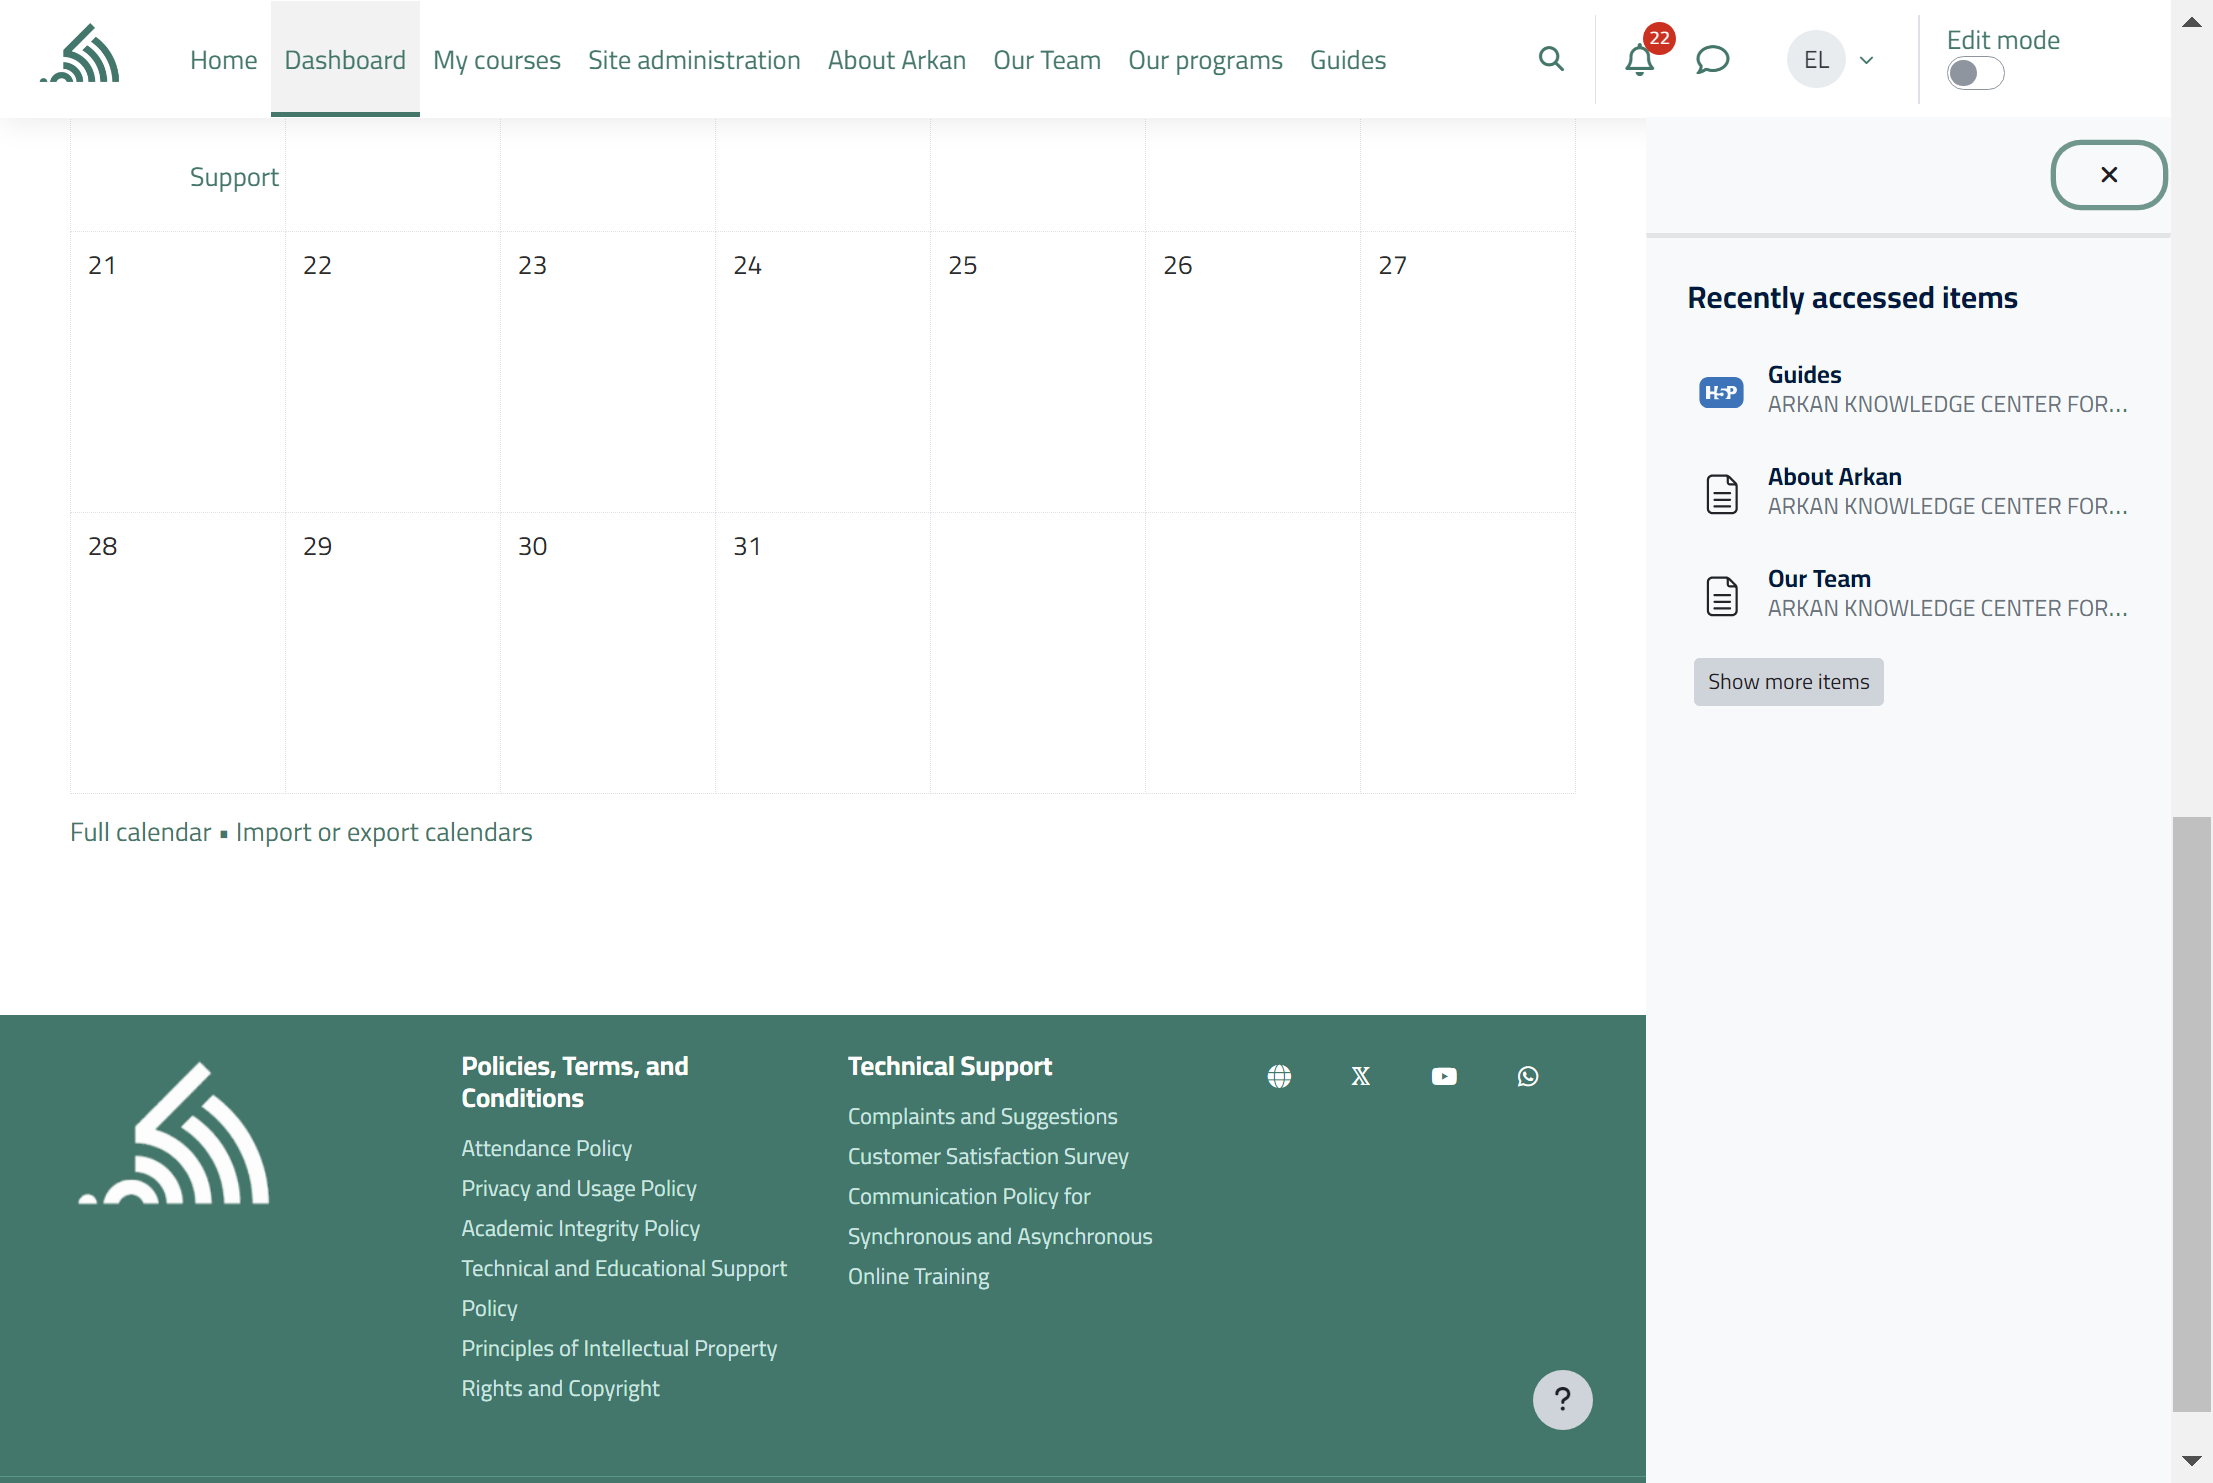
Task: Open Our programs navigation item
Action: click(1205, 60)
